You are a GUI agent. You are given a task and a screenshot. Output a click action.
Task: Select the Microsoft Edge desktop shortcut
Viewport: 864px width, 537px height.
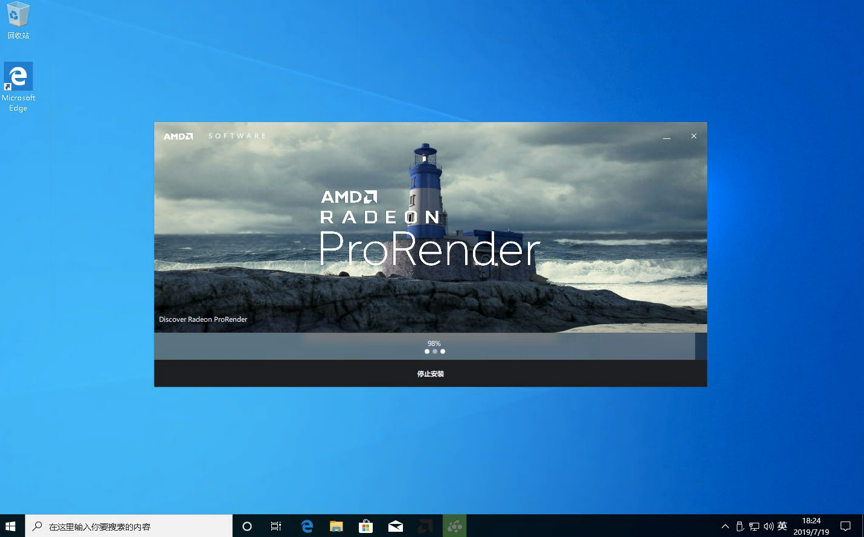(18, 87)
